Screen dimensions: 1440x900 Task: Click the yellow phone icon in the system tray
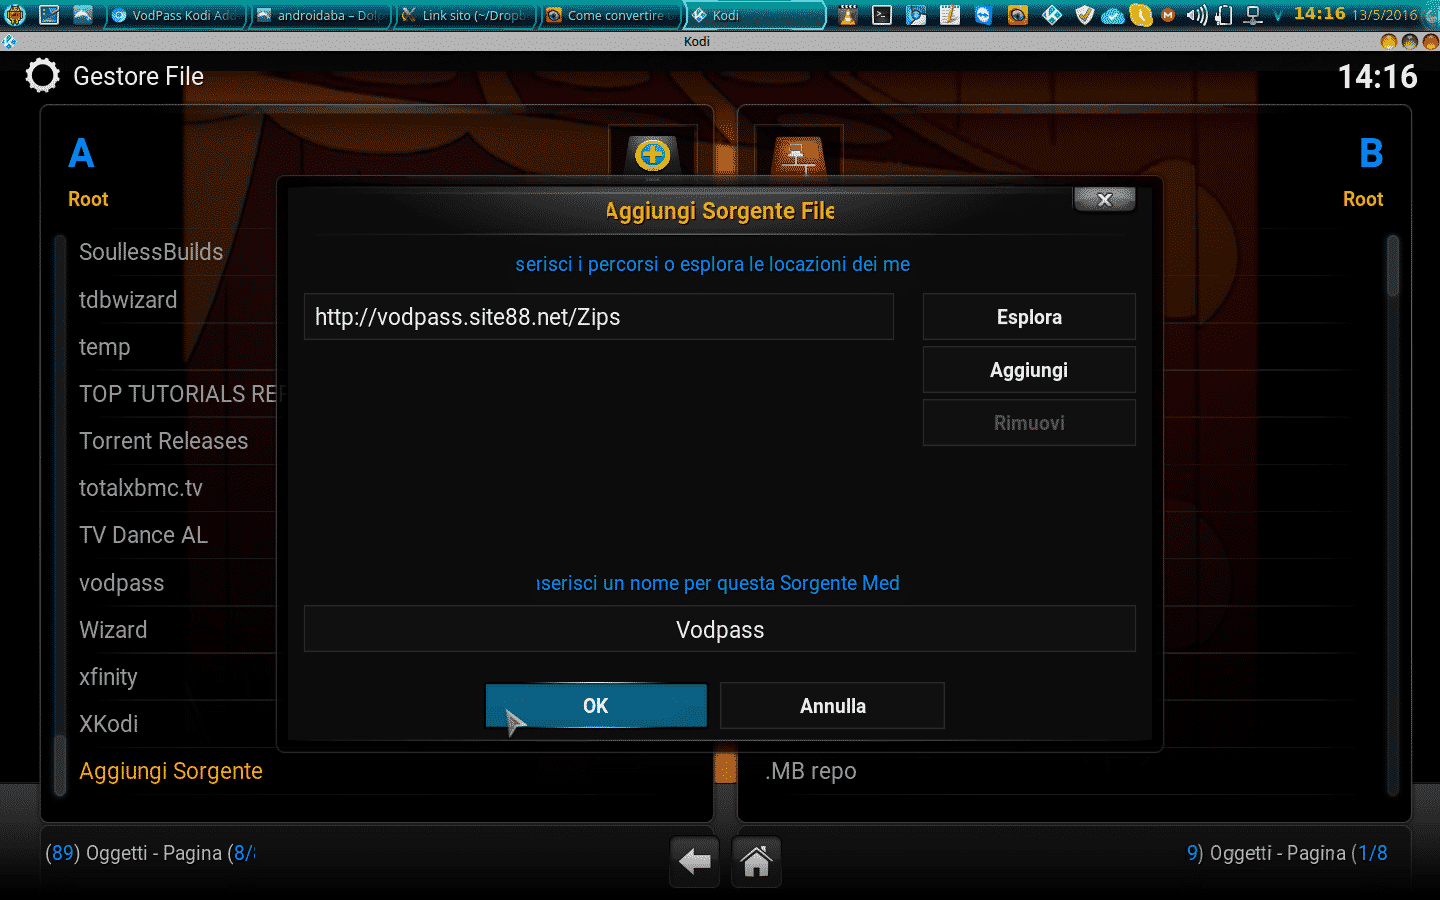(1141, 15)
